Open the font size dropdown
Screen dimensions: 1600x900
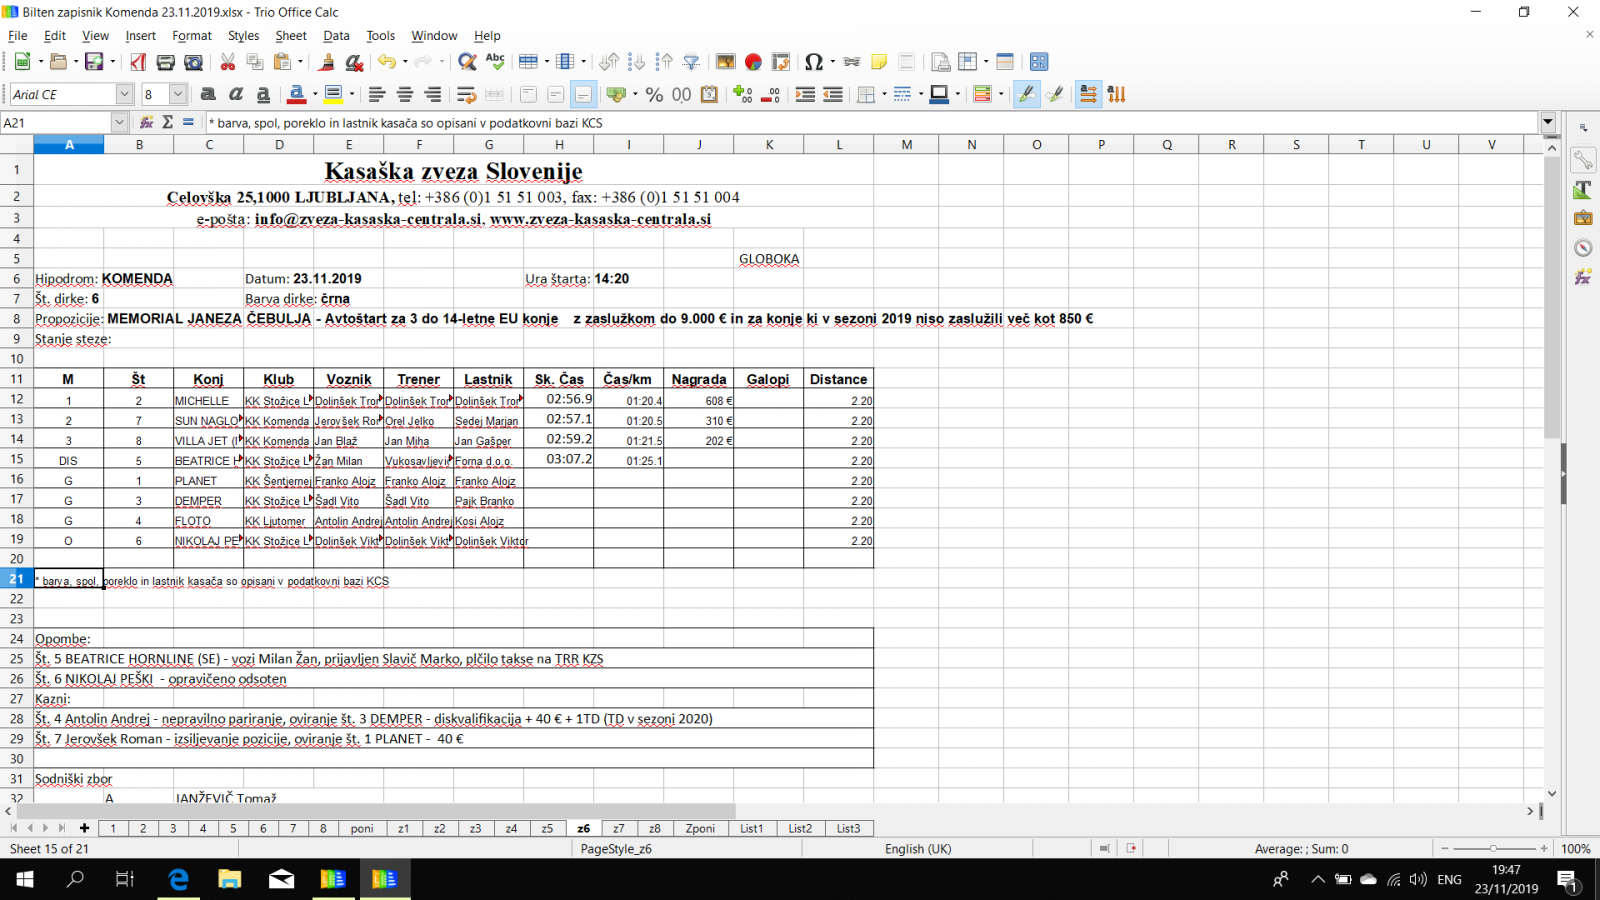[178, 94]
